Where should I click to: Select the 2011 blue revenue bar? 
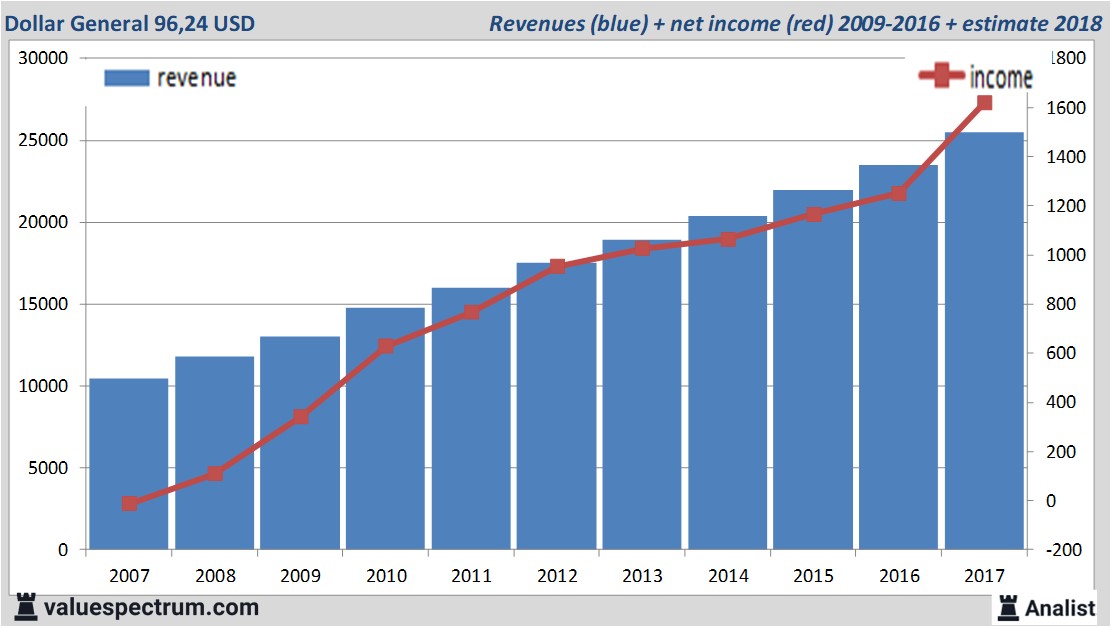(x=471, y=419)
